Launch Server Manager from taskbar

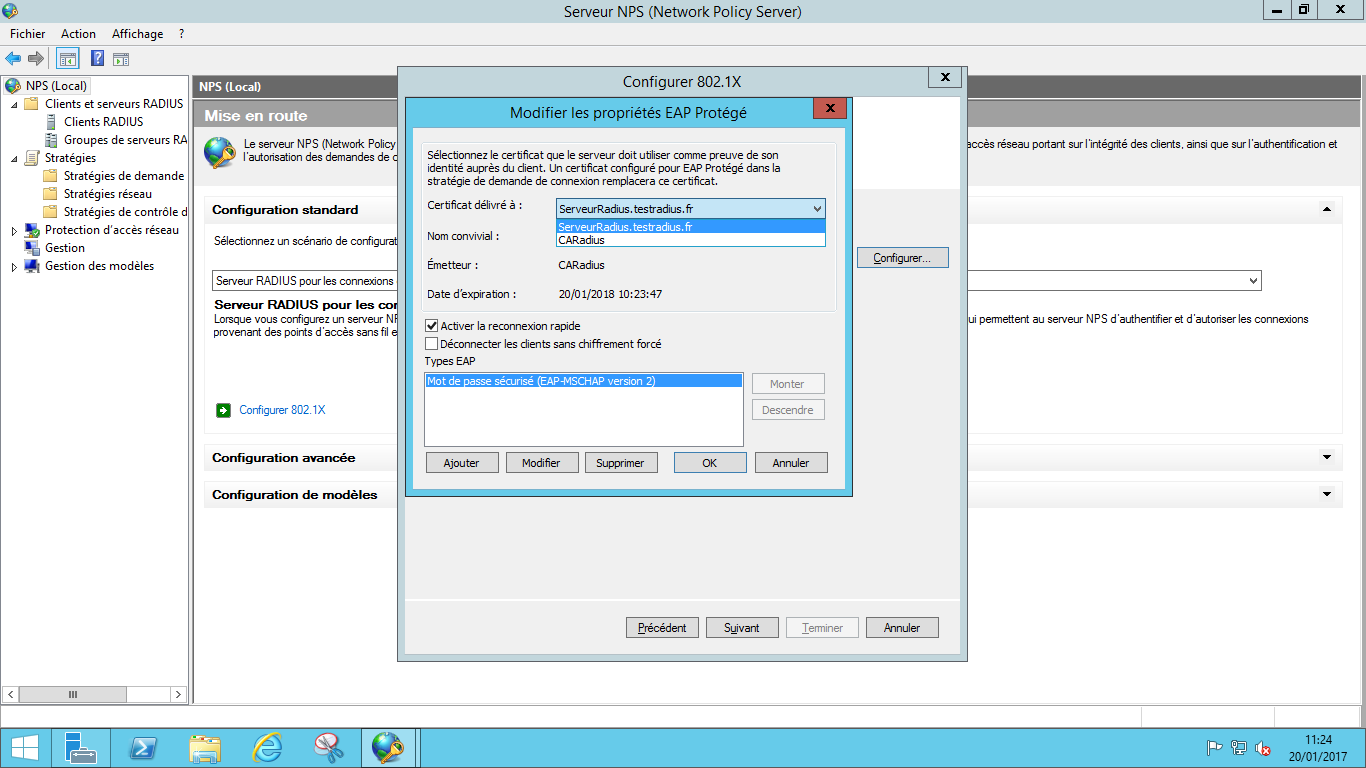[81, 748]
